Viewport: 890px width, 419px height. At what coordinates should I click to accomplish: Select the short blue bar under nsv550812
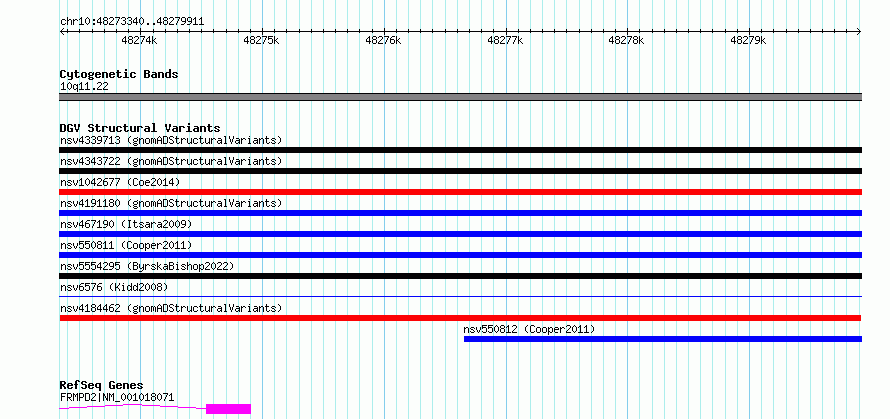click(662, 339)
